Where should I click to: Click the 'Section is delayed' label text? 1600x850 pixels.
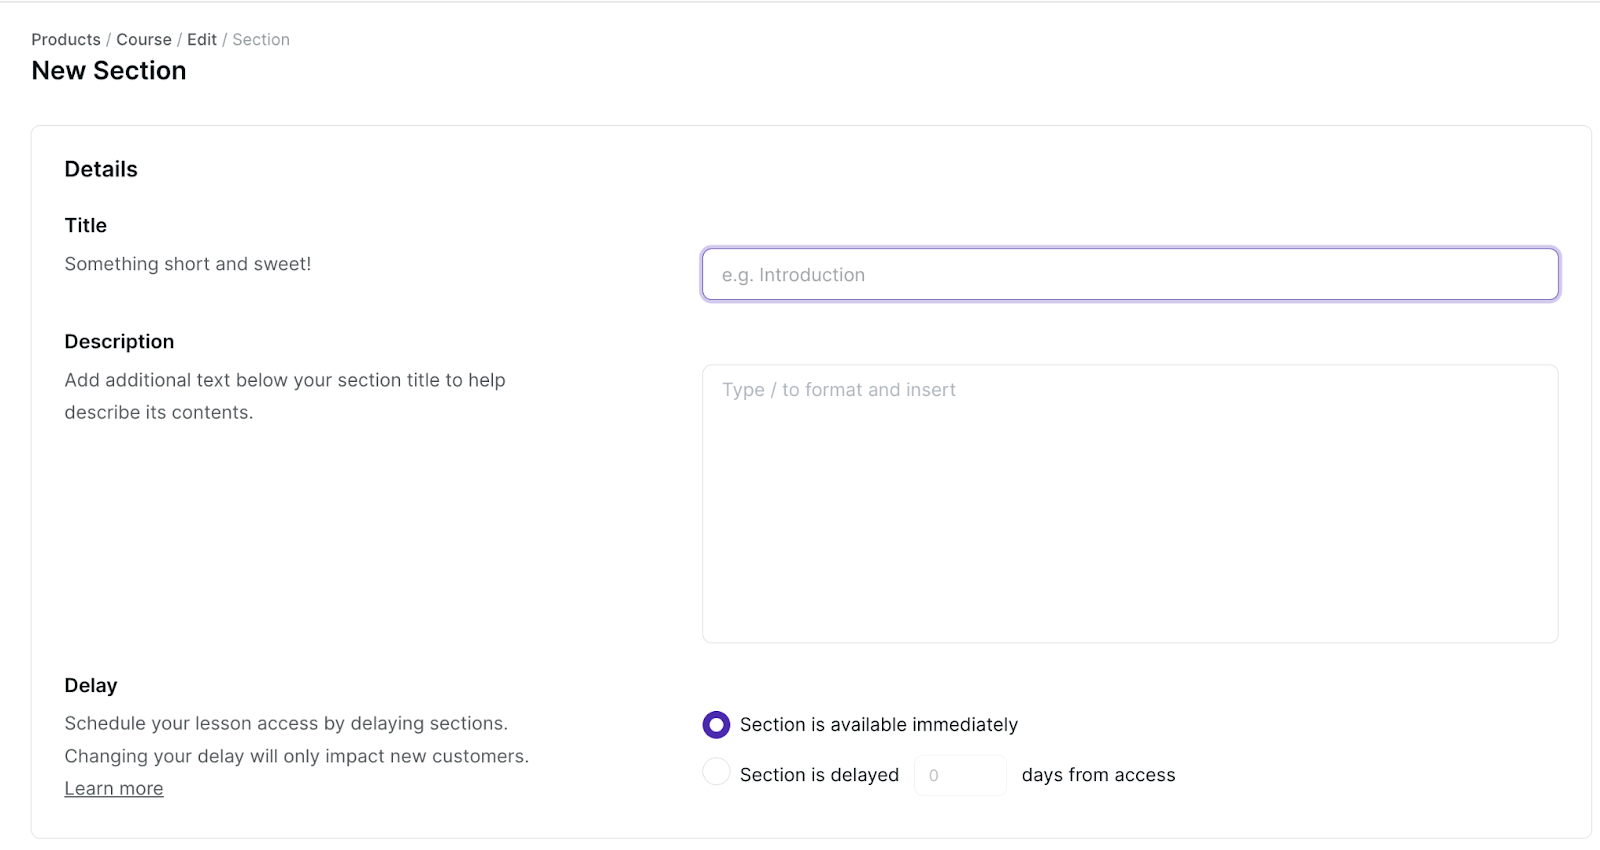tap(819, 775)
